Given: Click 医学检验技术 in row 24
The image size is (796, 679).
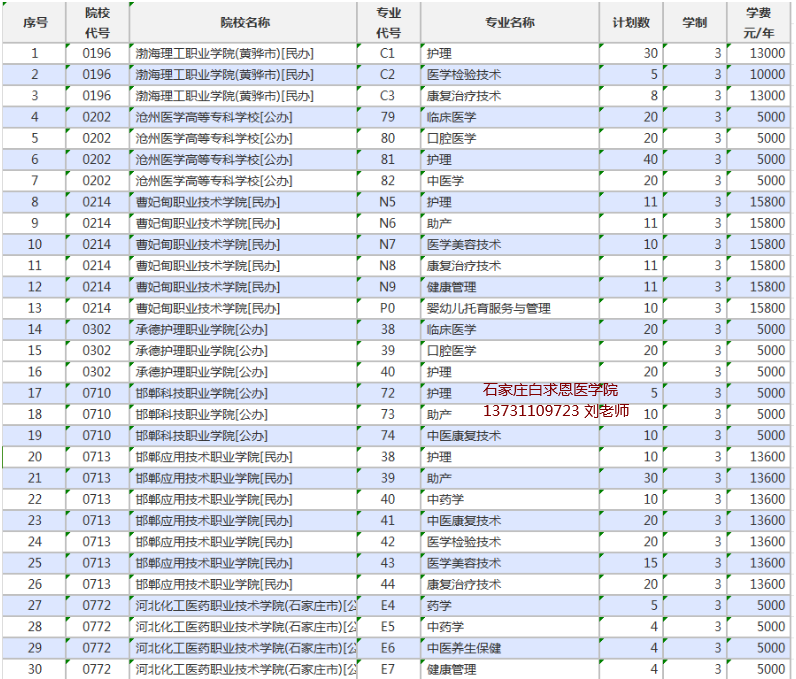Looking at the screenshot, I should point(464,542).
